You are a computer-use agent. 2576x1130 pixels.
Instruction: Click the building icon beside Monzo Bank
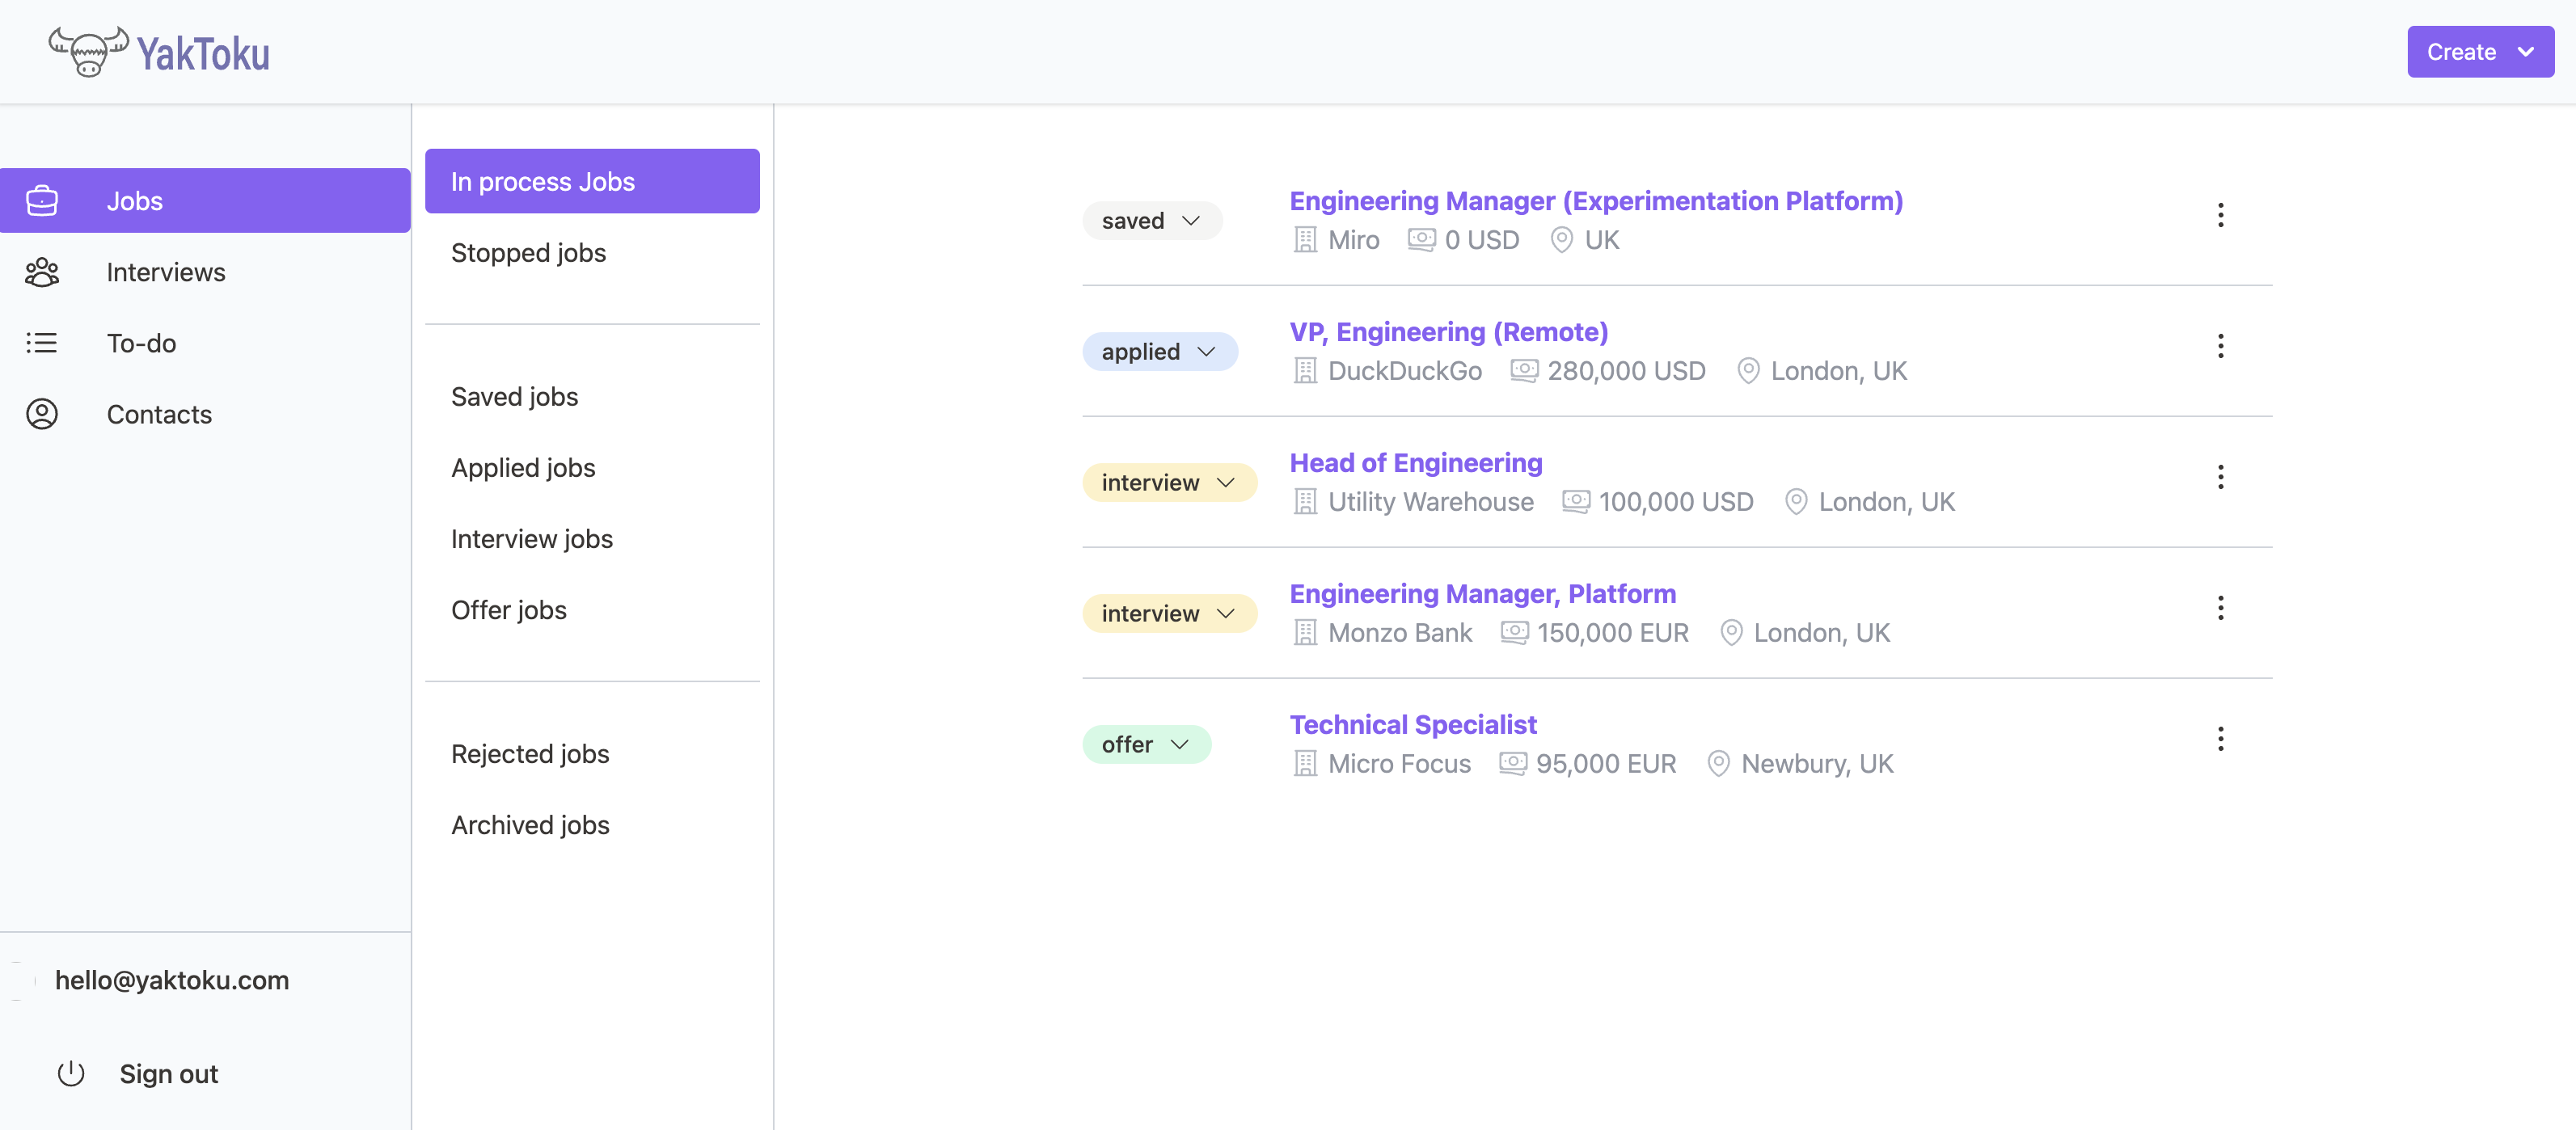coord(1305,633)
